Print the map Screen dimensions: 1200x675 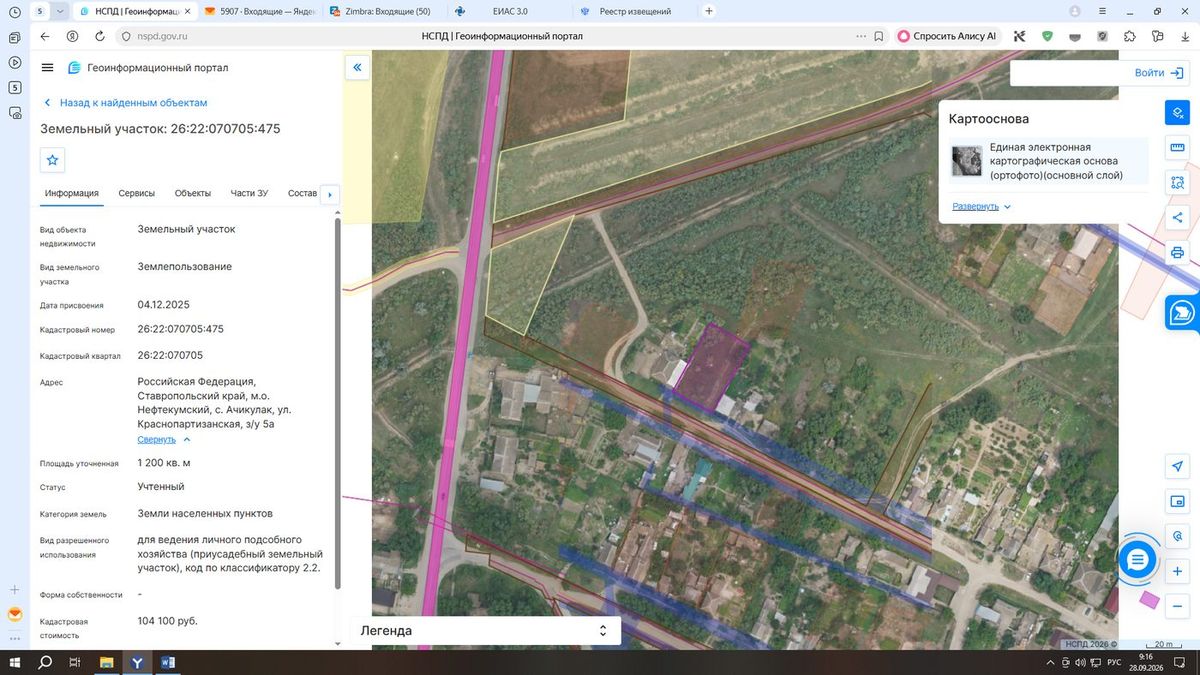[1177, 253]
